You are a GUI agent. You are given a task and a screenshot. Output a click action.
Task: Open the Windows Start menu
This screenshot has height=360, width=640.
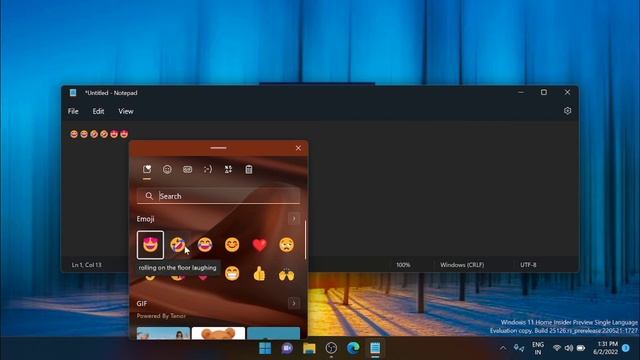point(265,348)
